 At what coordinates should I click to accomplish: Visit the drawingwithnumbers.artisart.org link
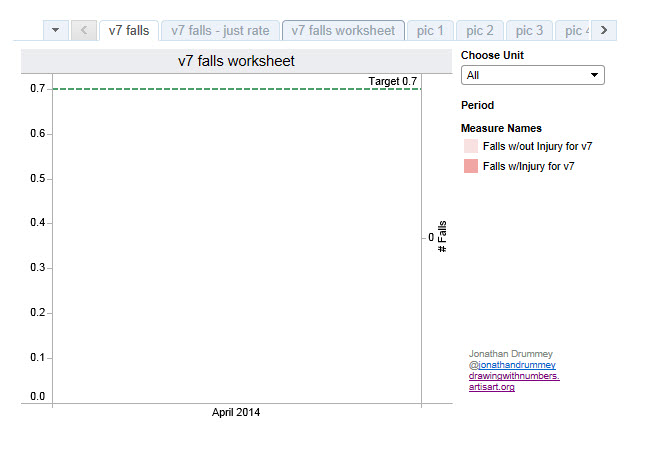[x=514, y=381]
